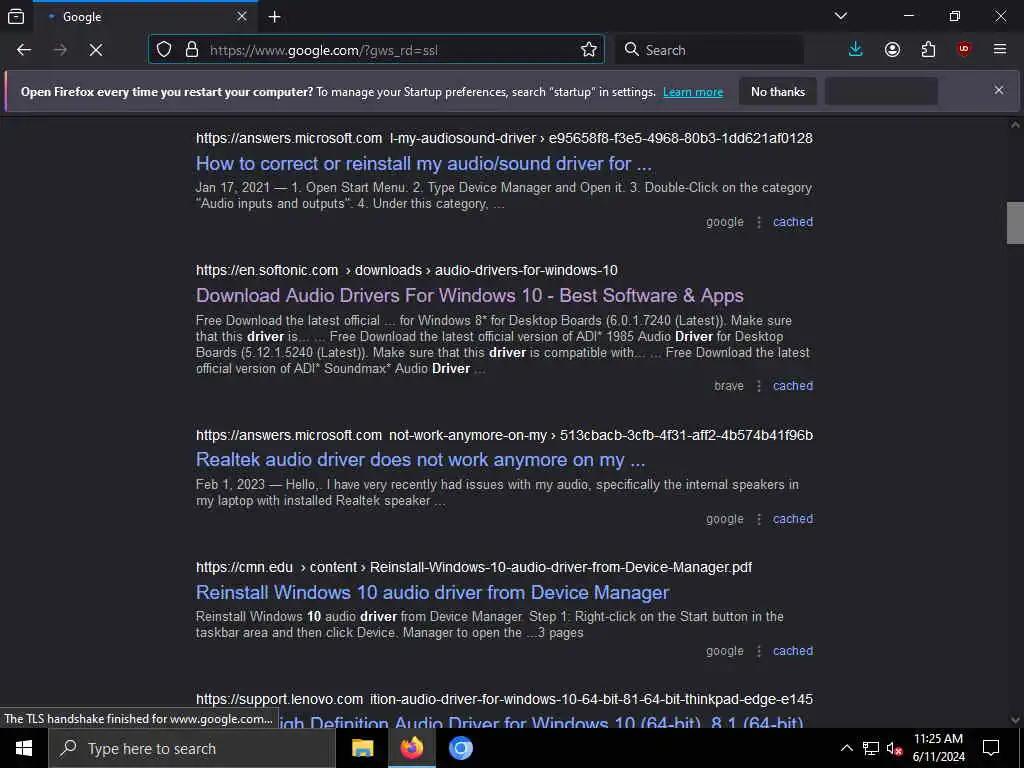The width and height of the screenshot is (1024, 768).
Task: Open How to correct or reinstall audio driver result
Action: pos(424,163)
